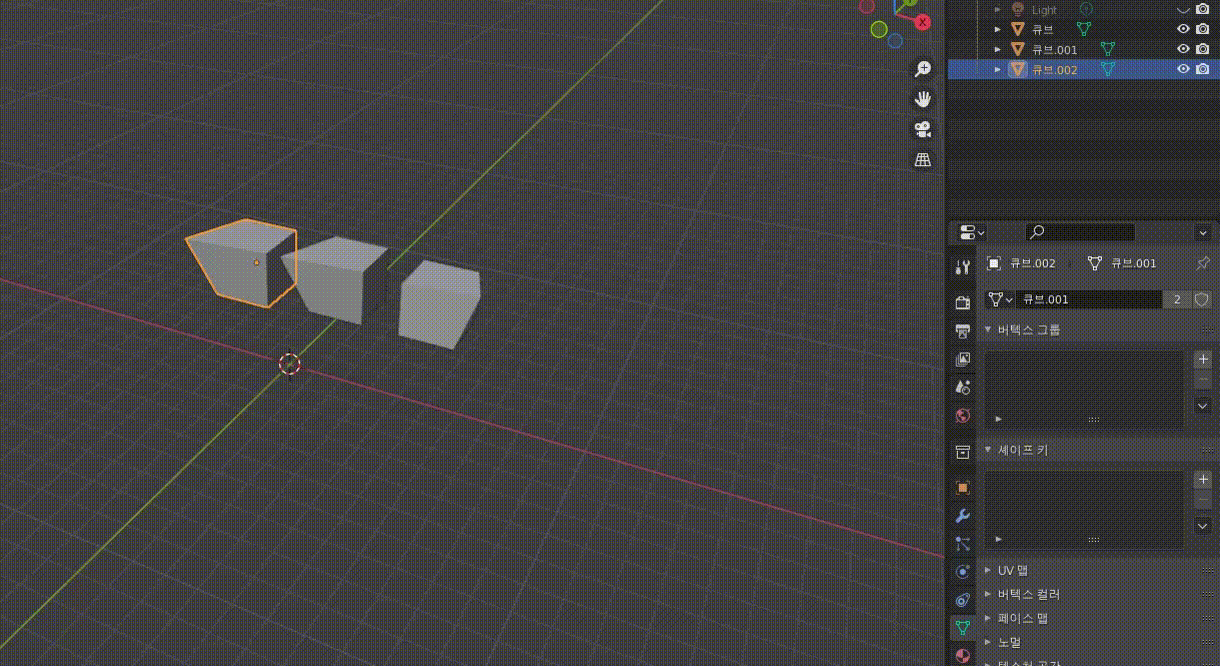Open the properties options dropdown beside search

coord(1203,232)
